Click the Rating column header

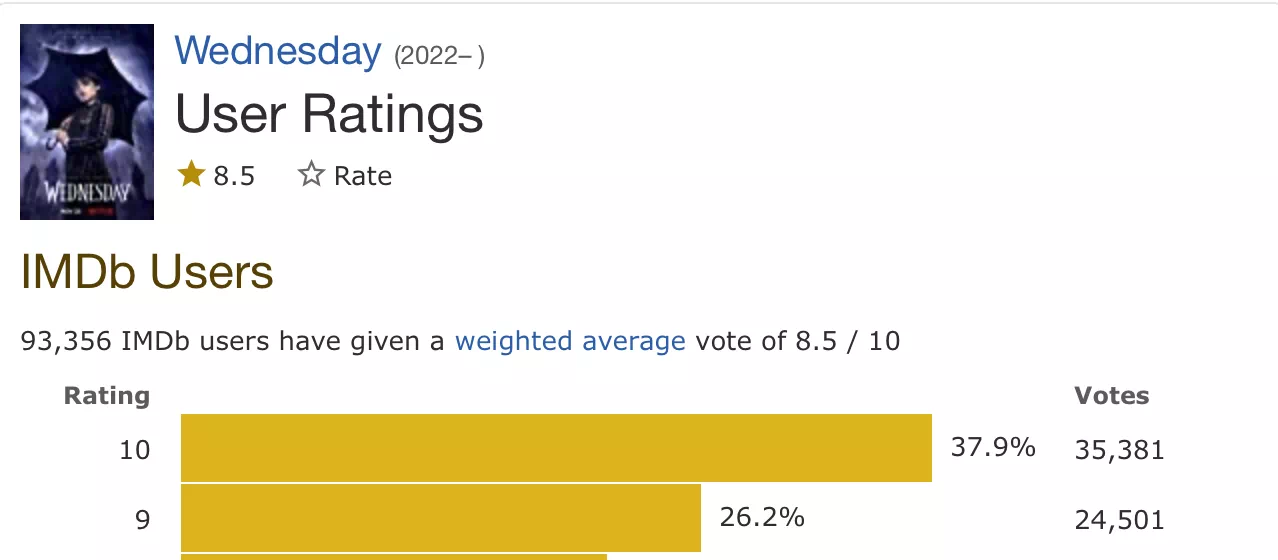107,396
